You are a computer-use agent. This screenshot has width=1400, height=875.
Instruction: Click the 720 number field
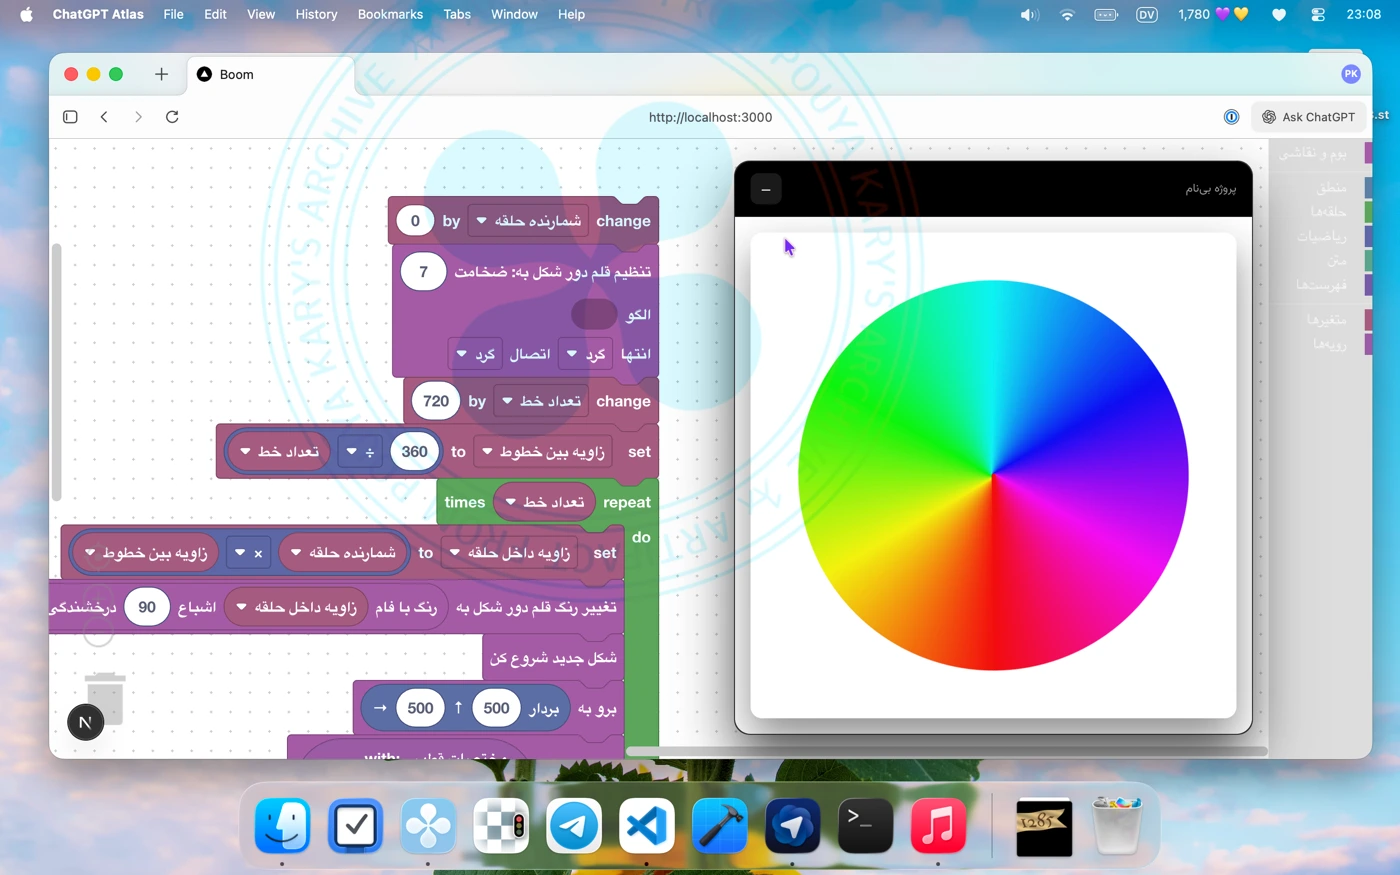pos(436,401)
